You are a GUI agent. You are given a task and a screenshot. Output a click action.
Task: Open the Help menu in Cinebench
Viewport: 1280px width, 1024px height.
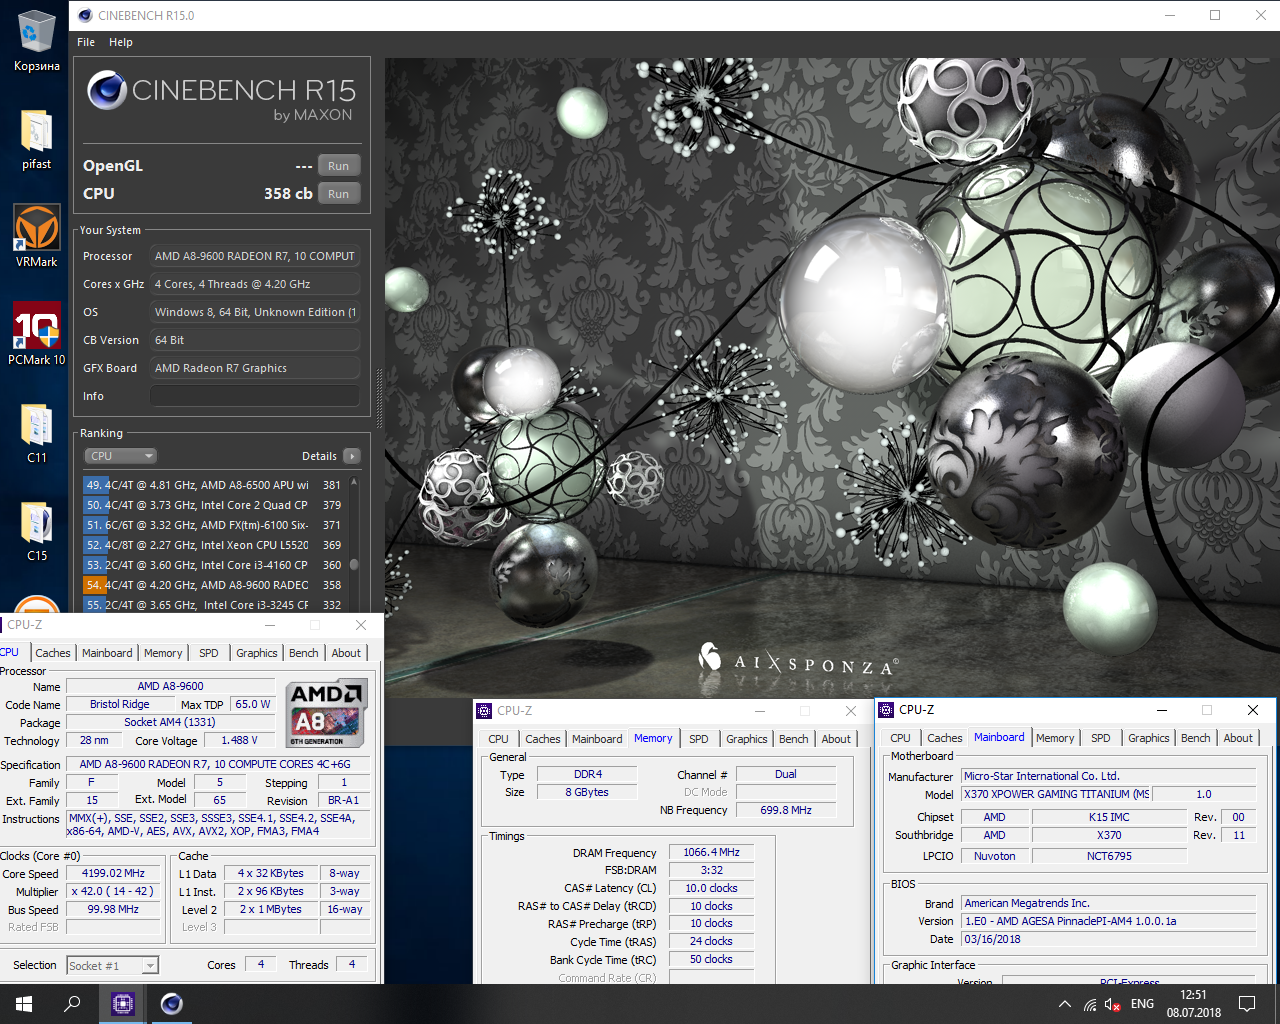point(121,42)
